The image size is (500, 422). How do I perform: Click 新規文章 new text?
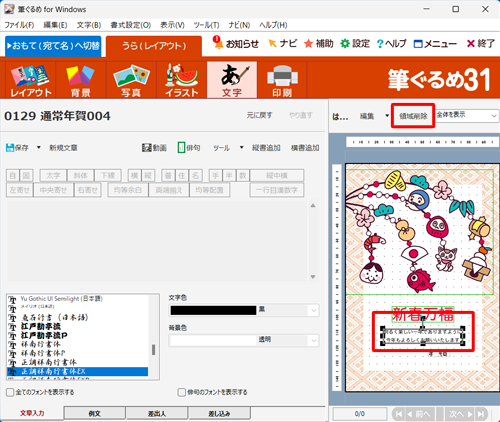coord(63,148)
